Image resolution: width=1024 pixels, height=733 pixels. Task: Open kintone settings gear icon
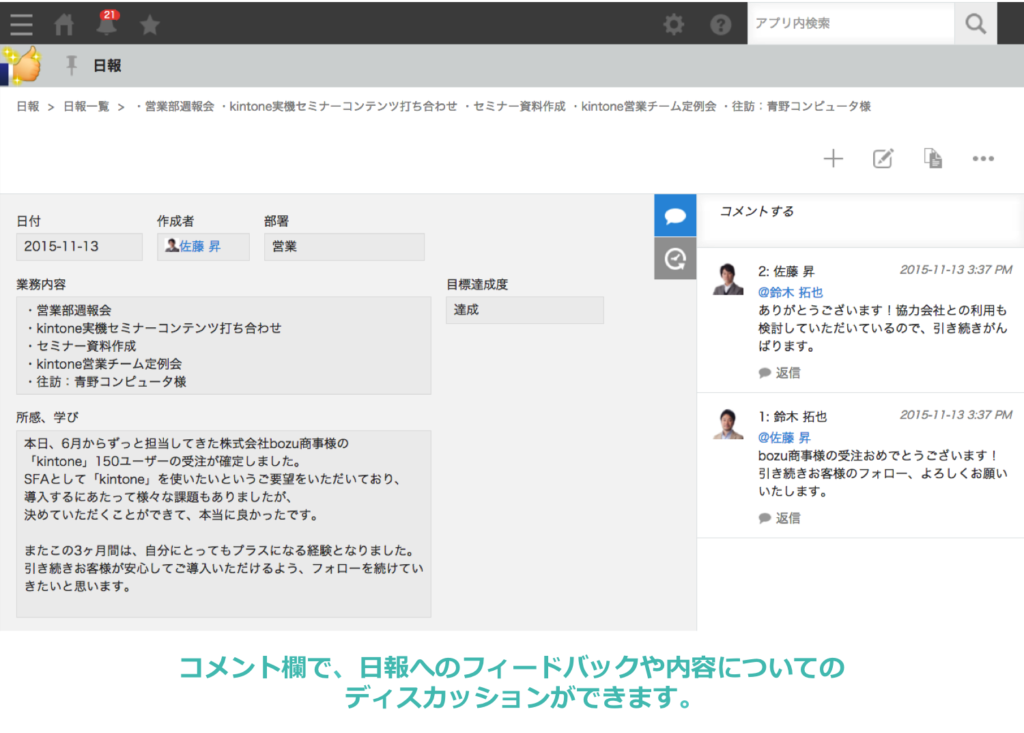tap(673, 24)
